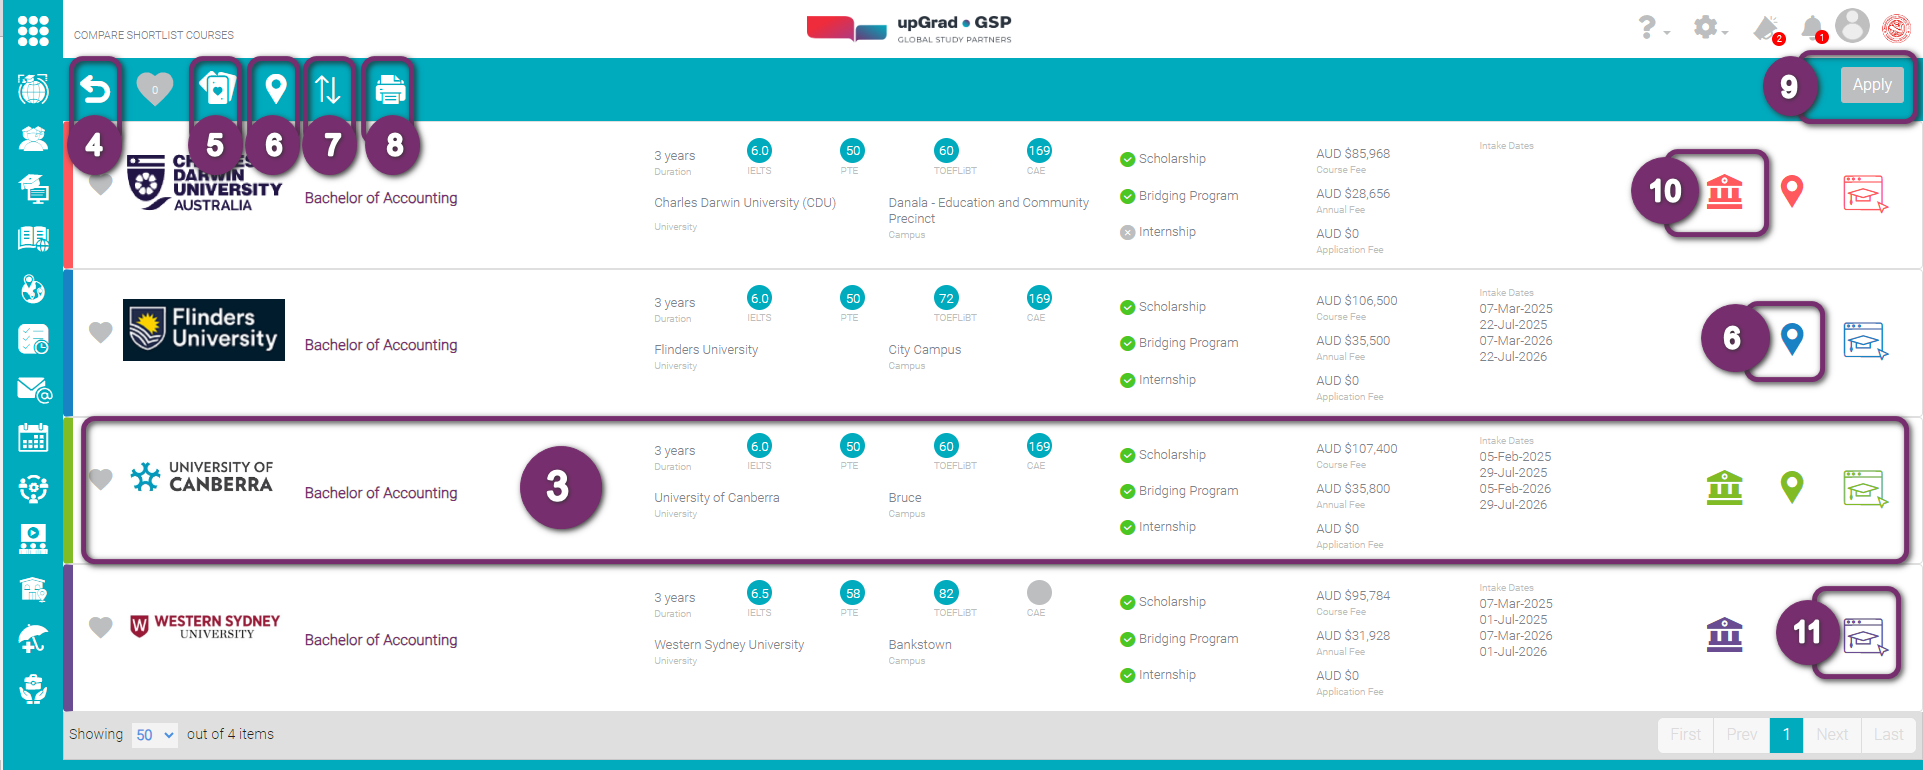Click the back arrow icon in toolbar
Screen dimensions: 1923x770
click(95, 90)
